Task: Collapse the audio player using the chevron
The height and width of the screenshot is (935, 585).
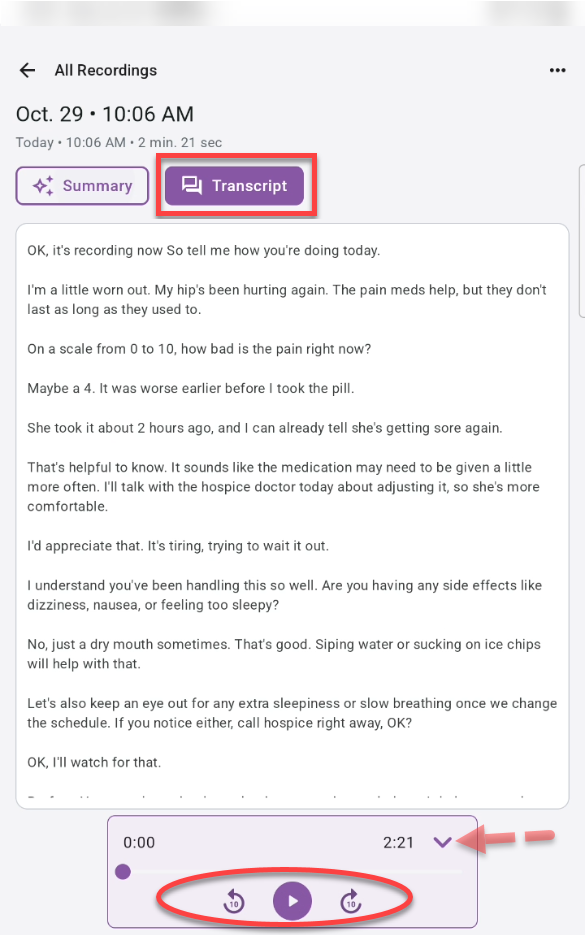Action: 443,843
